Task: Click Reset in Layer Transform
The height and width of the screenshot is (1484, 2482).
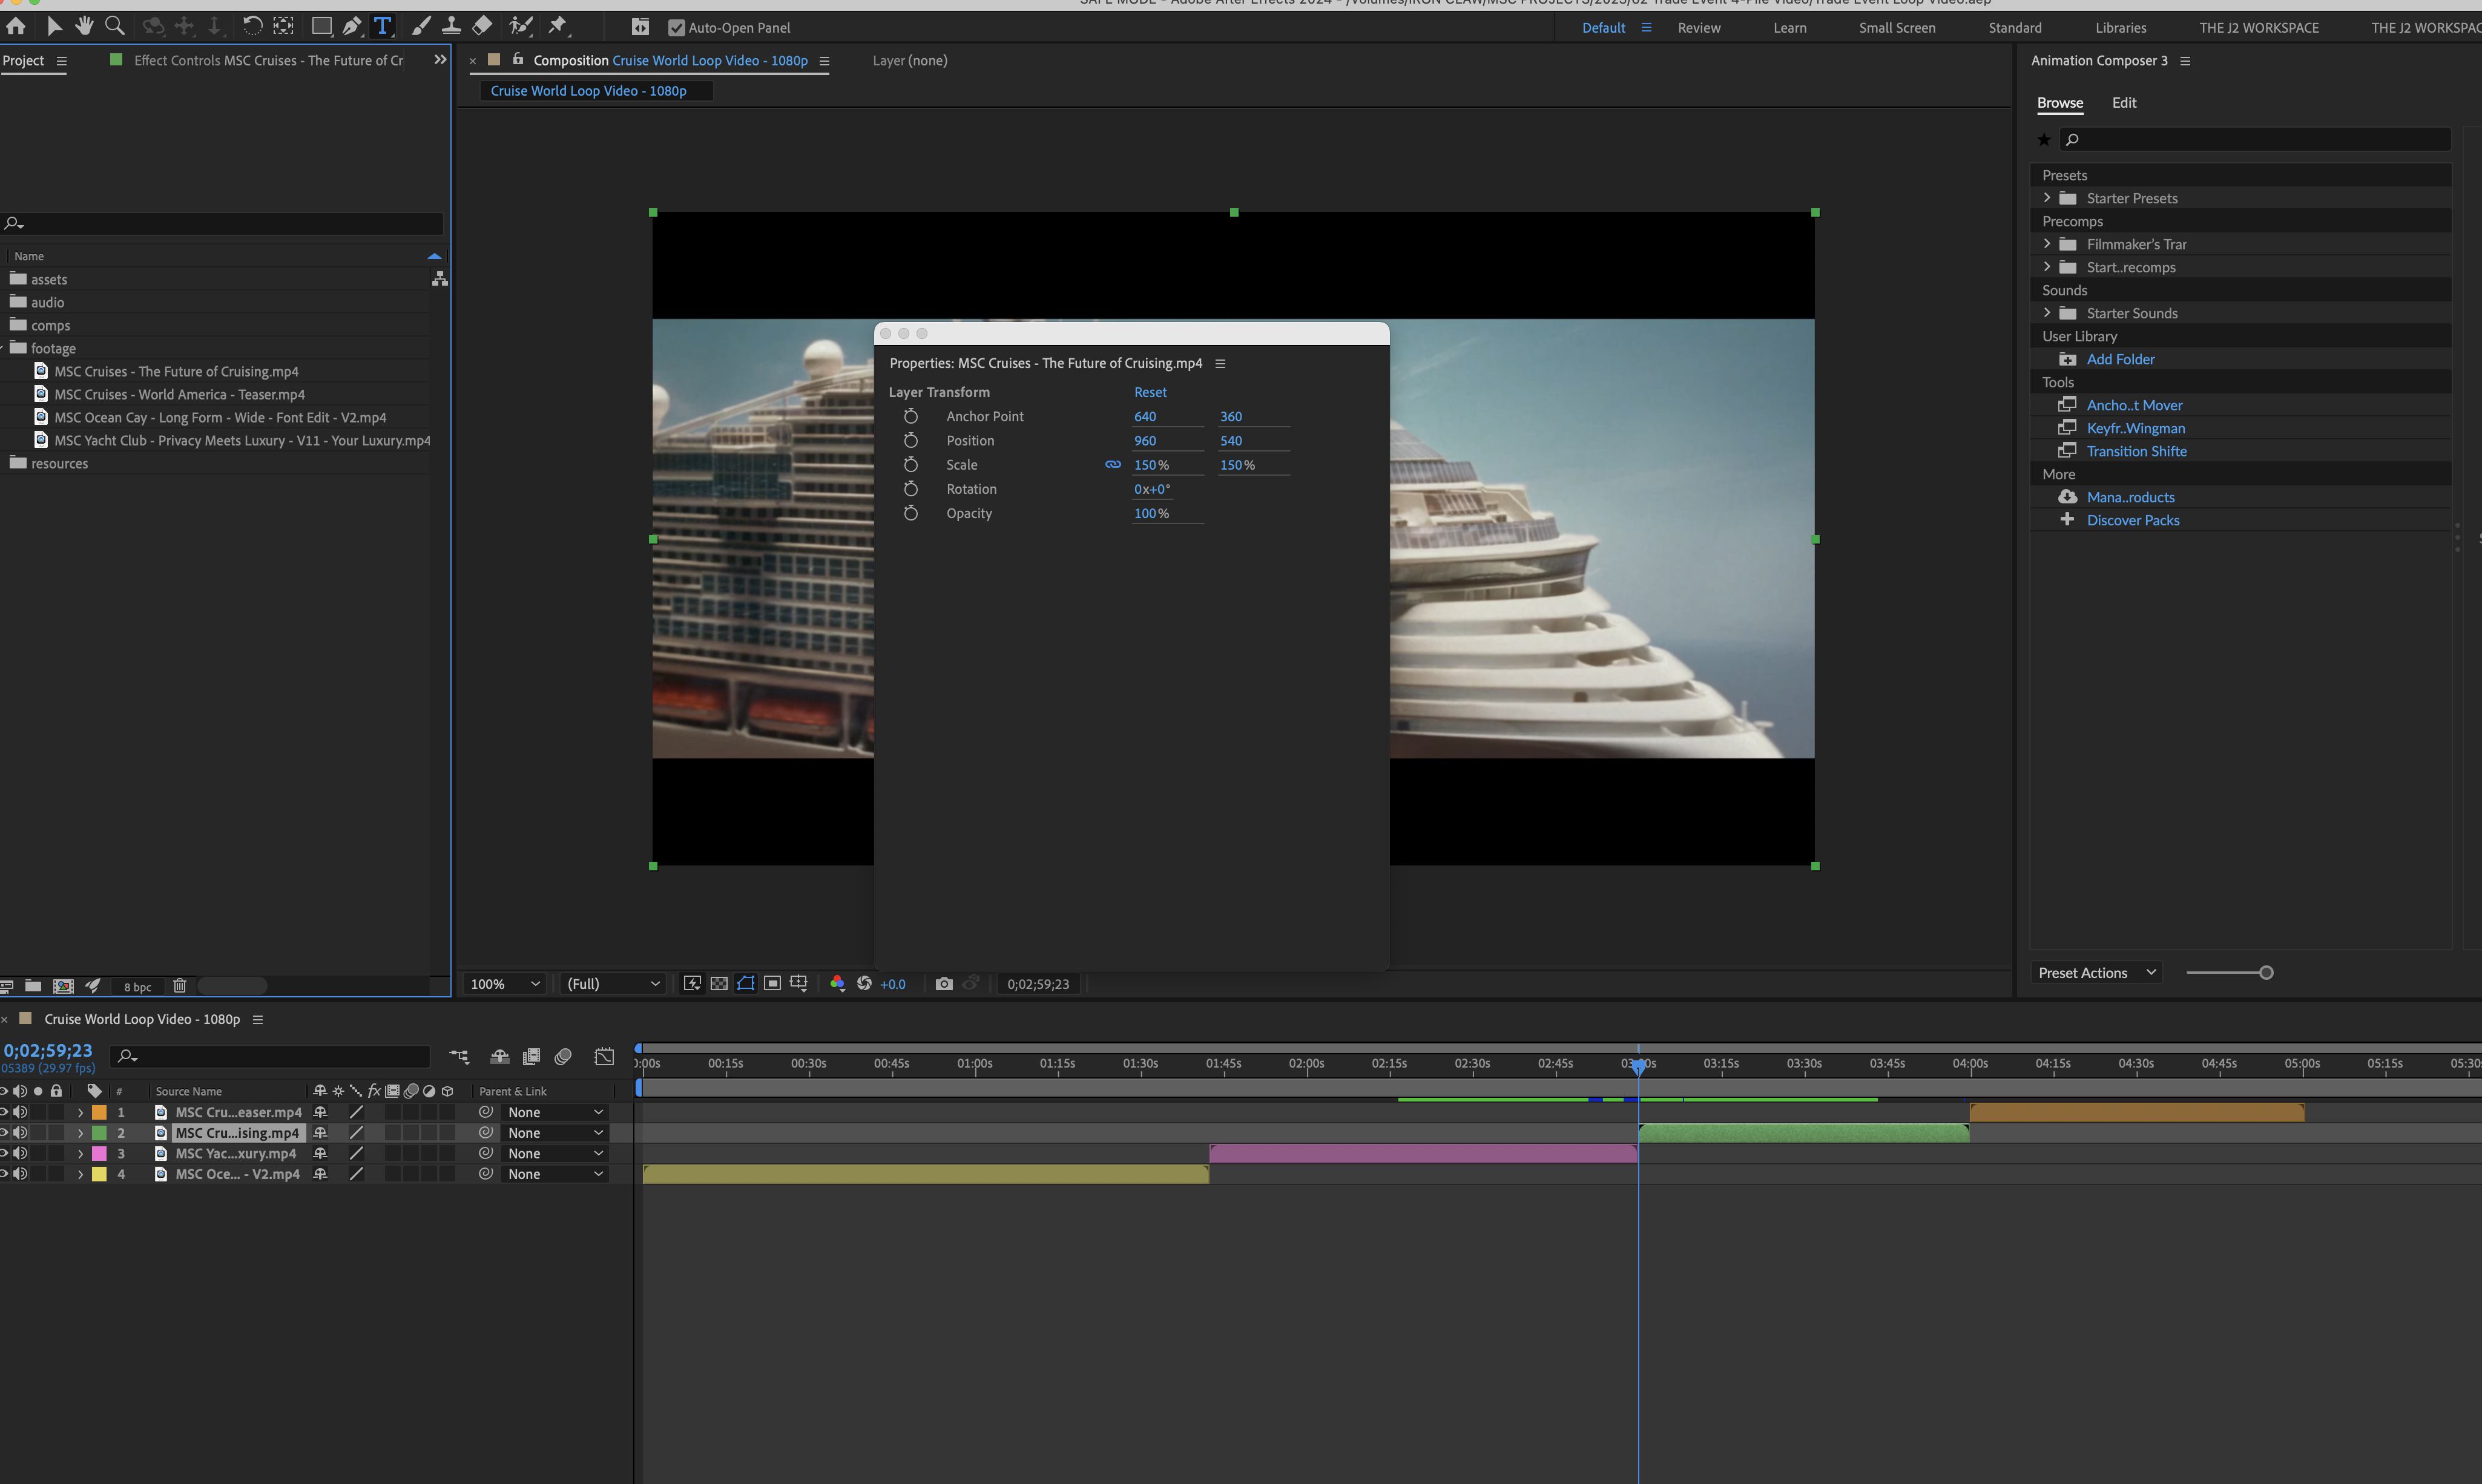Action: (x=1150, y=392)
